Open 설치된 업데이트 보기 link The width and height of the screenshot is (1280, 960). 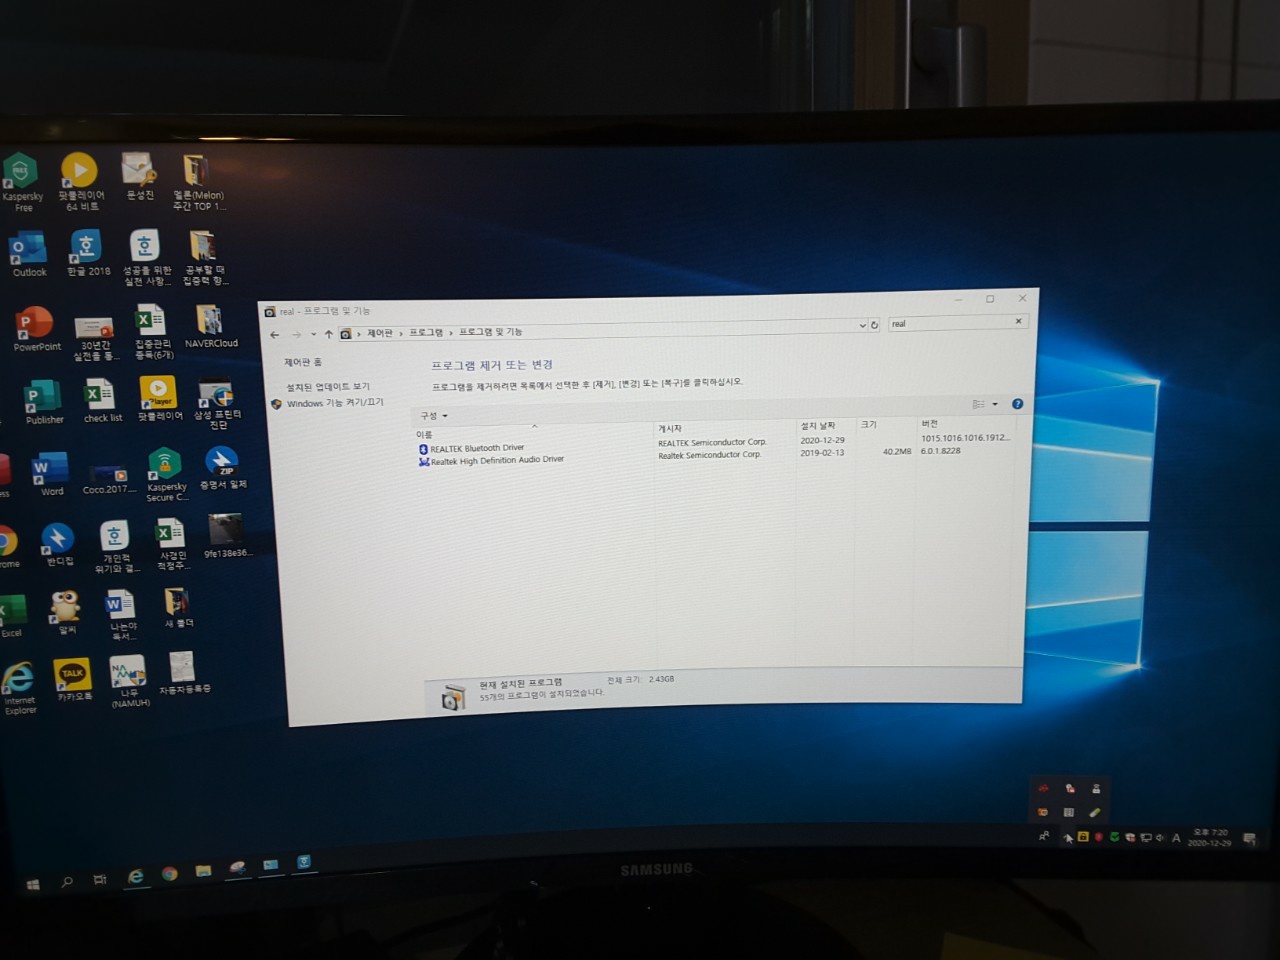pos(328,387)
